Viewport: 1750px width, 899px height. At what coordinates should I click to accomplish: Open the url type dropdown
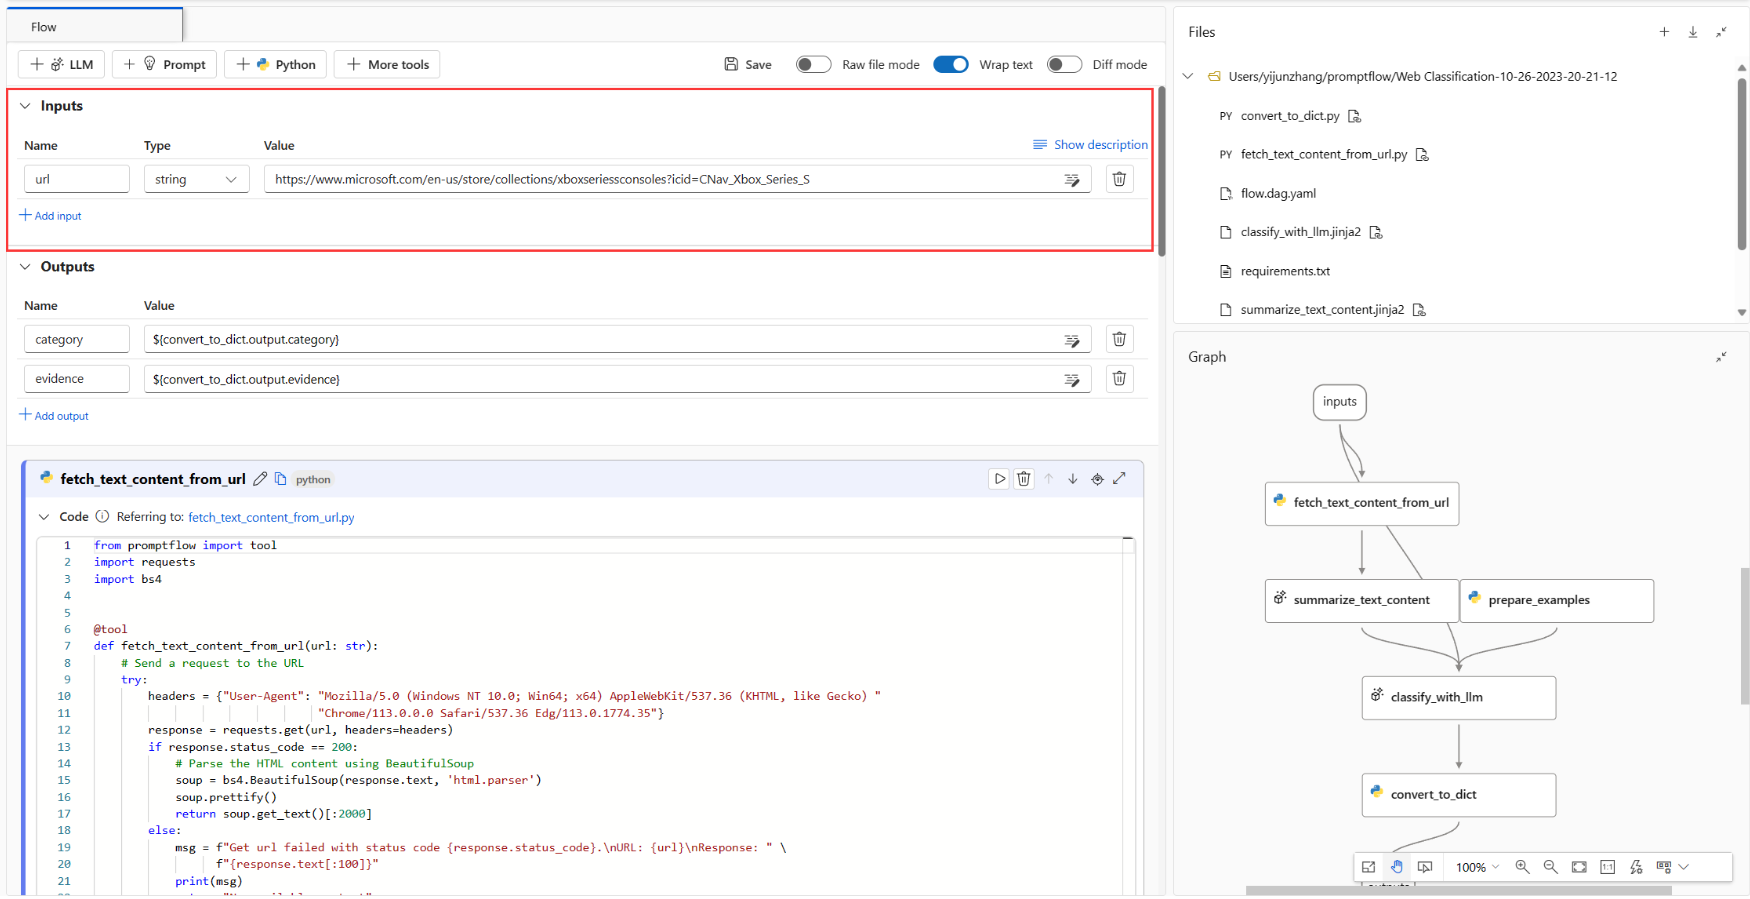[196, 180]
